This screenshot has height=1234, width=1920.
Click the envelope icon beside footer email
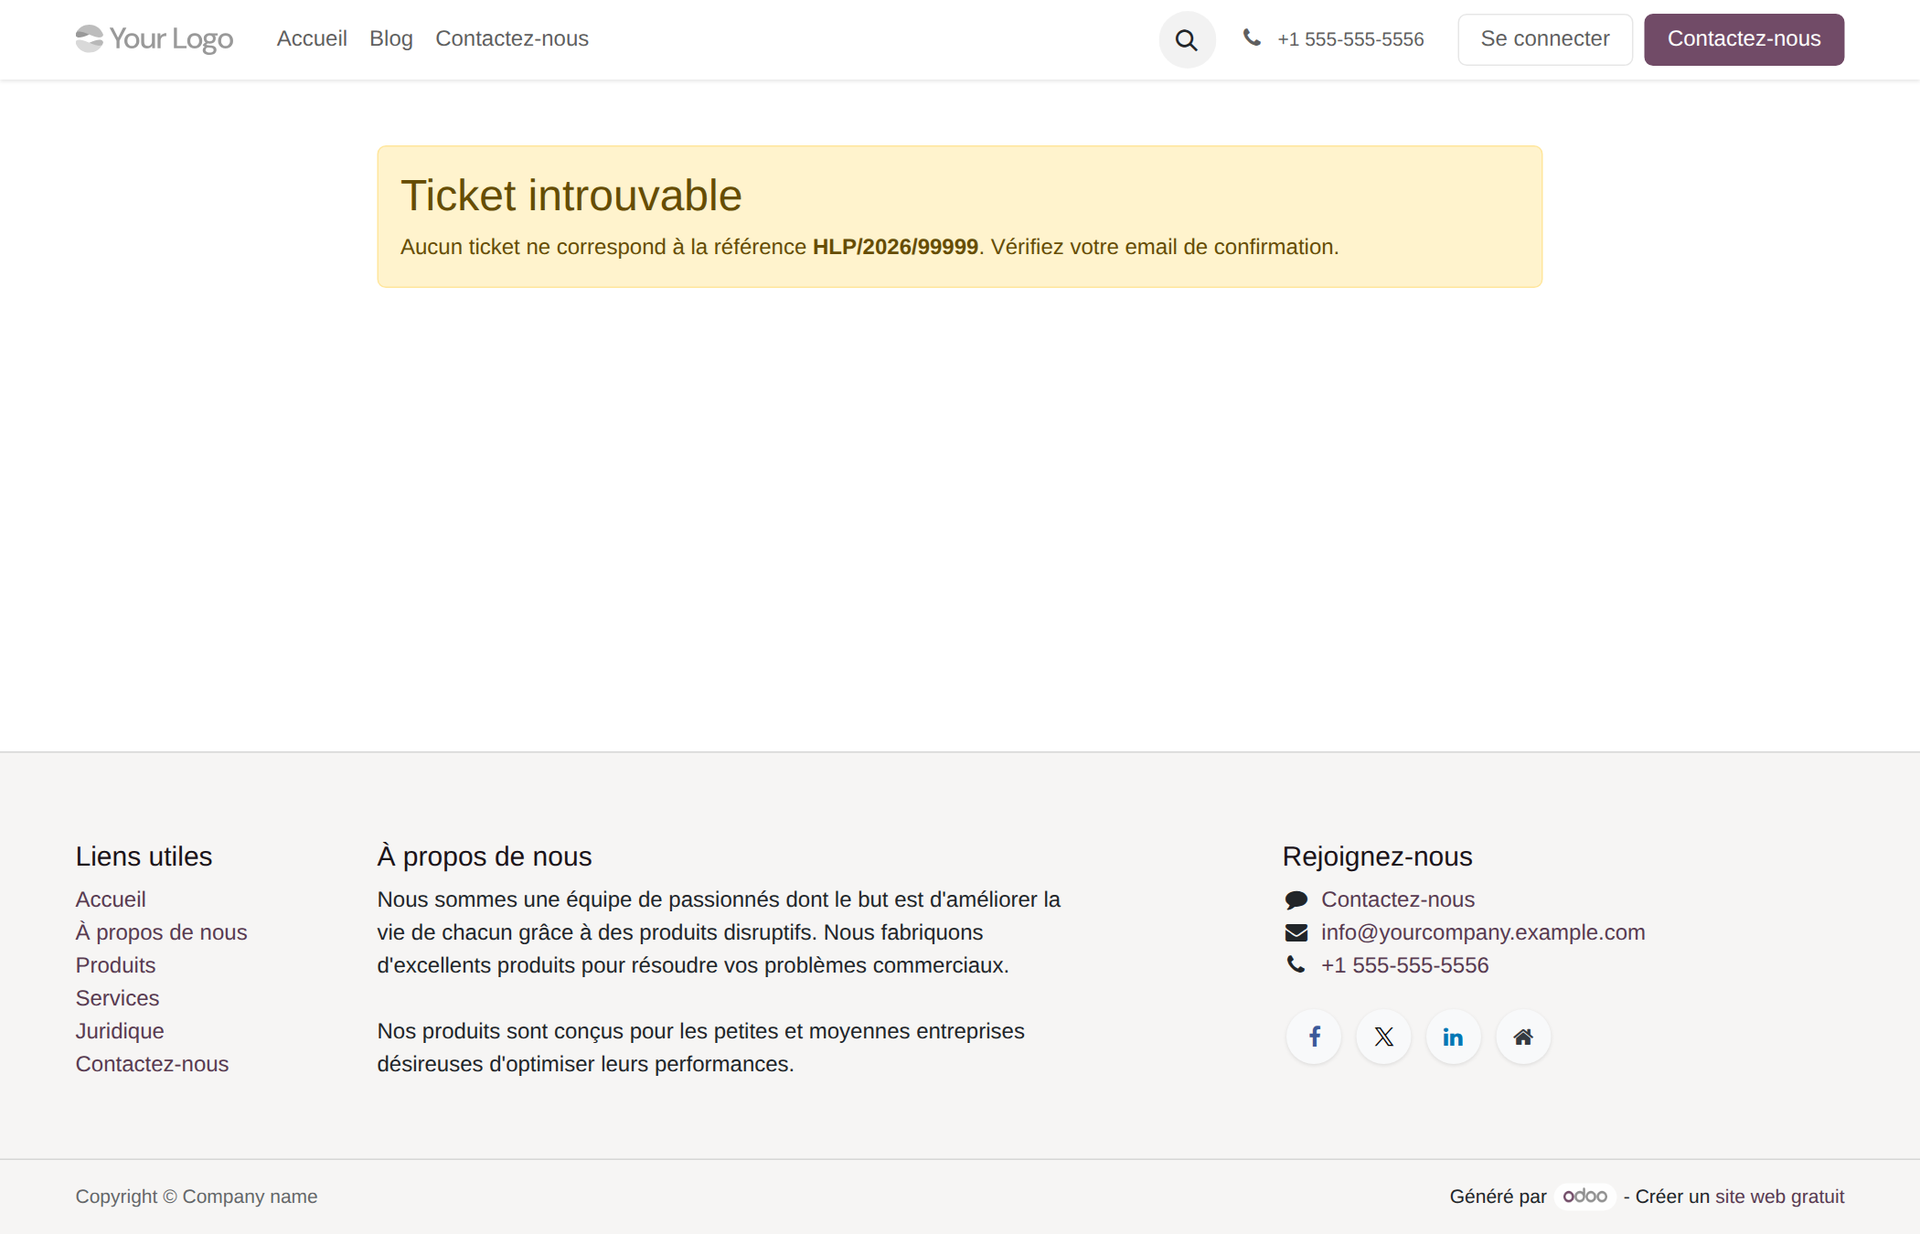tap(1296, 932)
